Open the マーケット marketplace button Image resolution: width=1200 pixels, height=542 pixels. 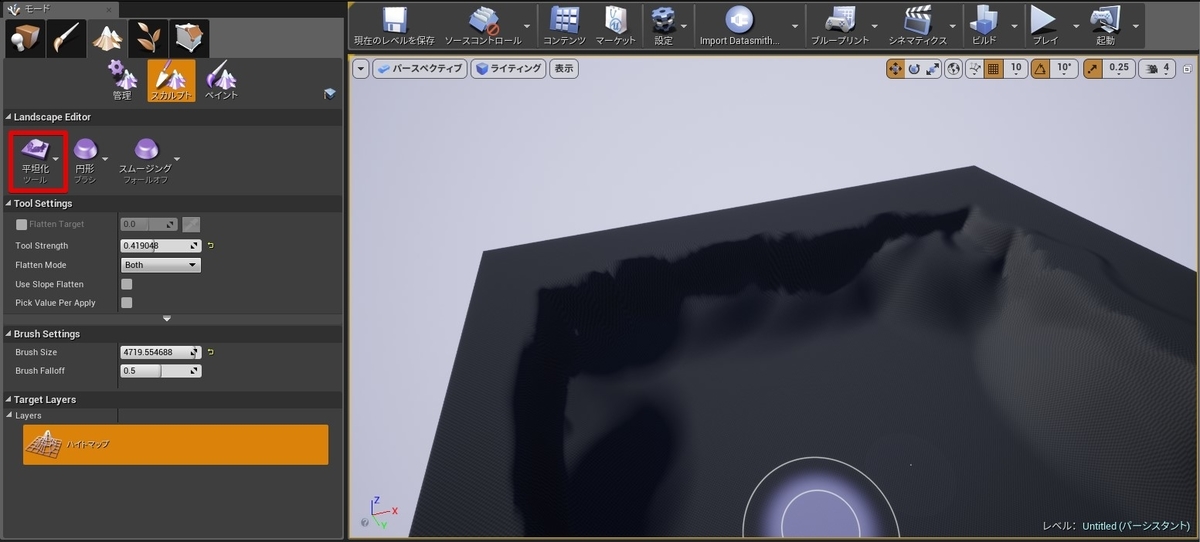click(616, 27)
